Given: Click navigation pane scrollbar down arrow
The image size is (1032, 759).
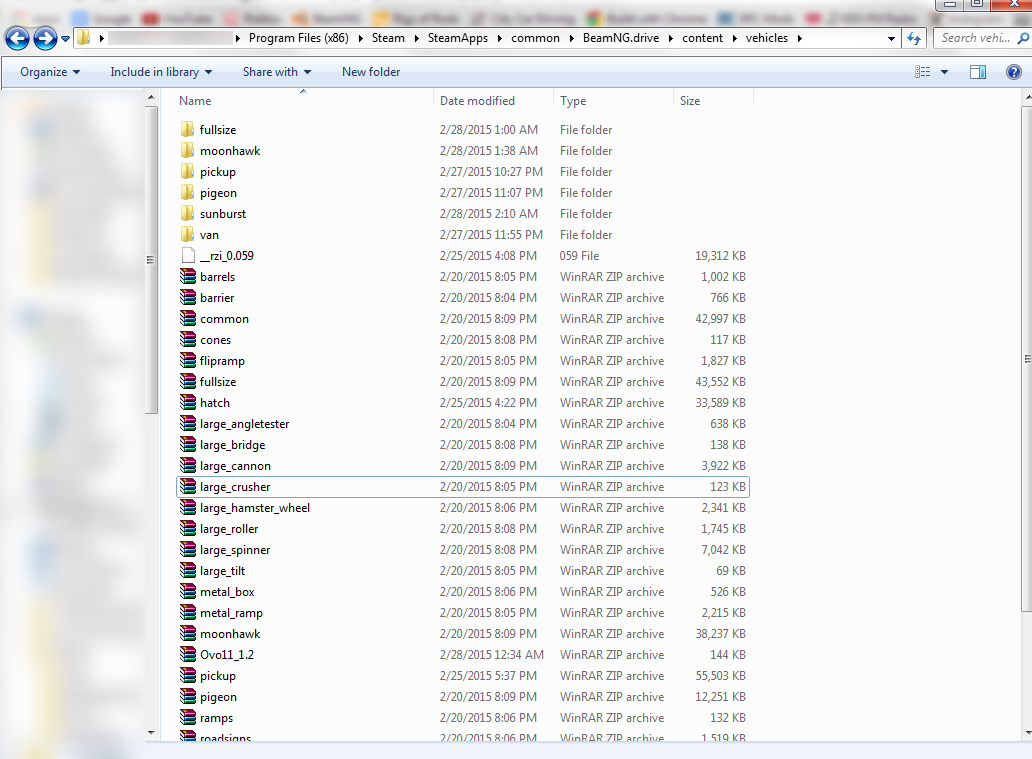Looking at the screenshot, I should 151,733.
